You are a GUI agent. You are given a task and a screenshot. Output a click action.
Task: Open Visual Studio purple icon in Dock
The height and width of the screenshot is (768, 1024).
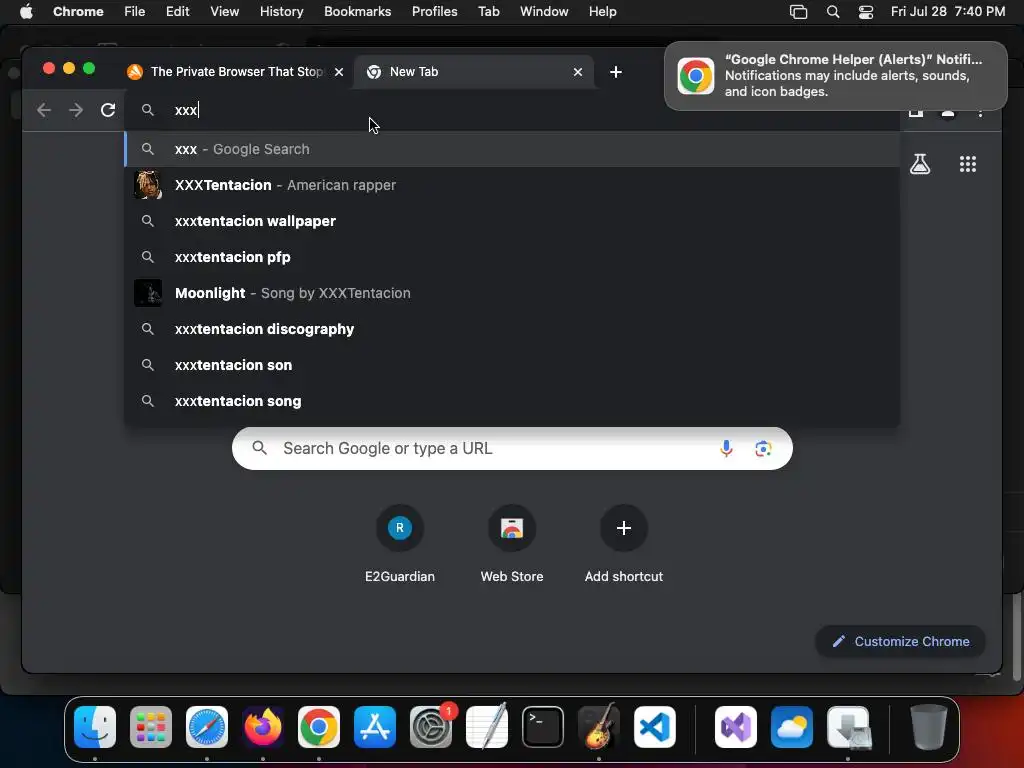pos(736,727)
